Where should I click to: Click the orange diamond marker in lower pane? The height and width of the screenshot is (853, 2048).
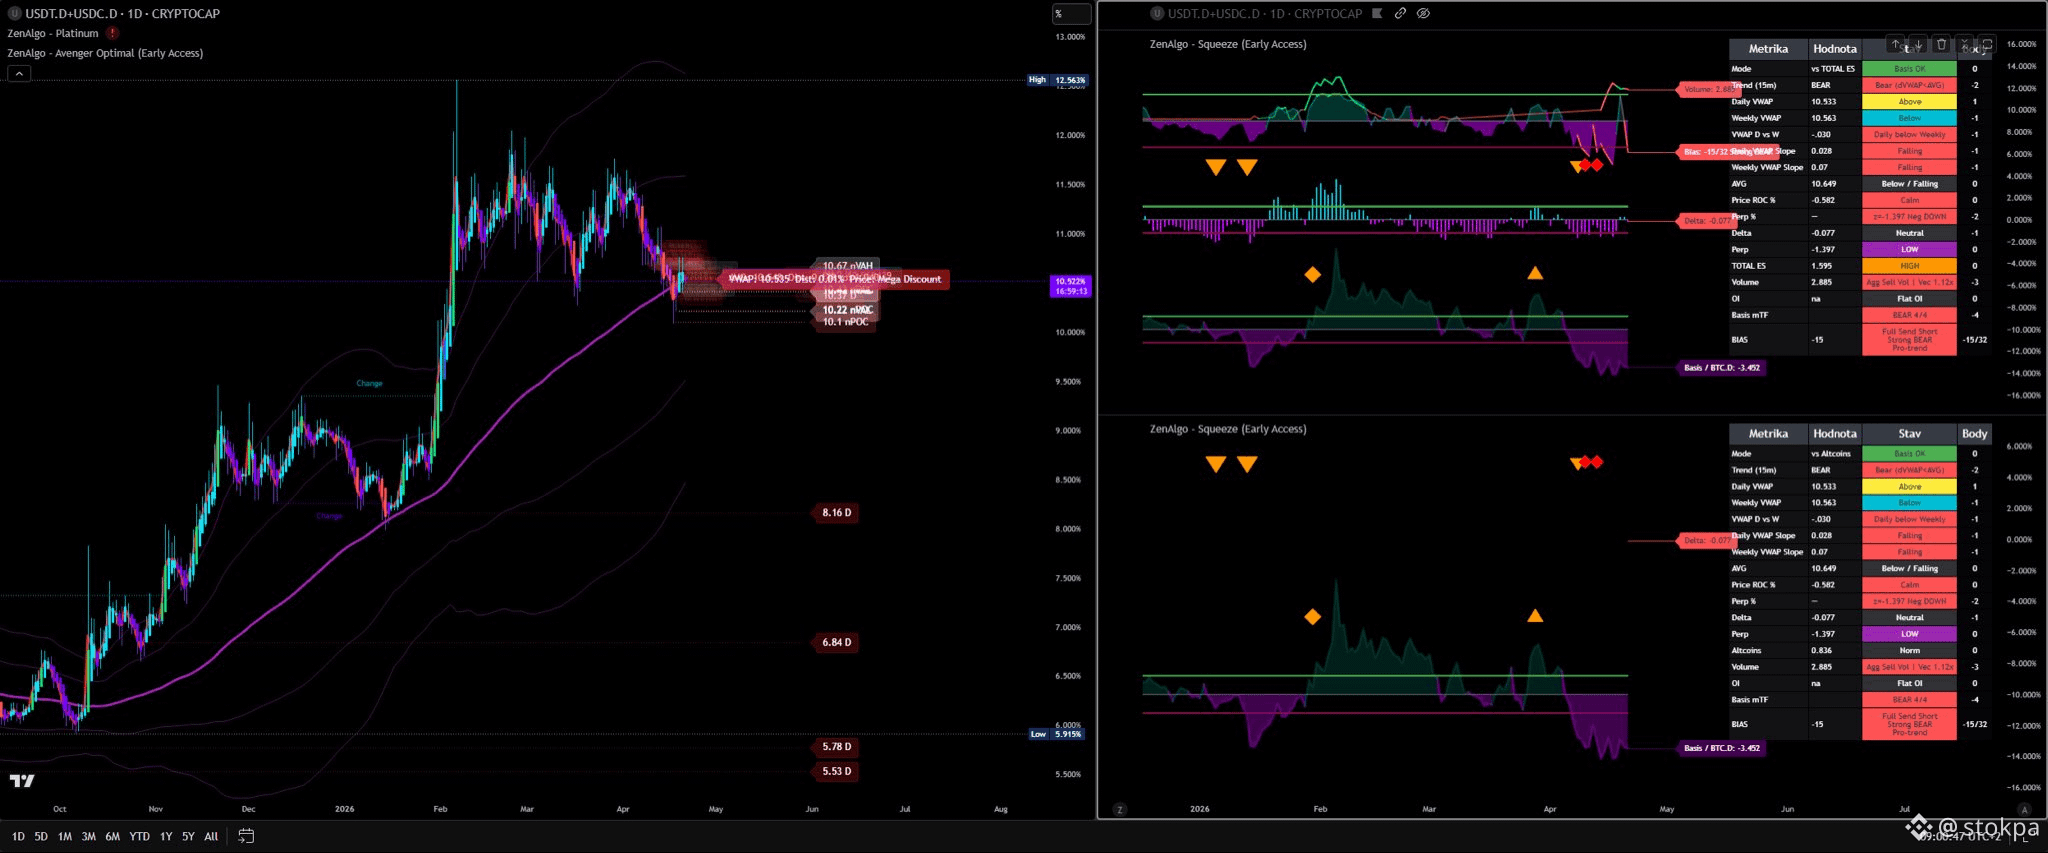tap(1313, 617)
